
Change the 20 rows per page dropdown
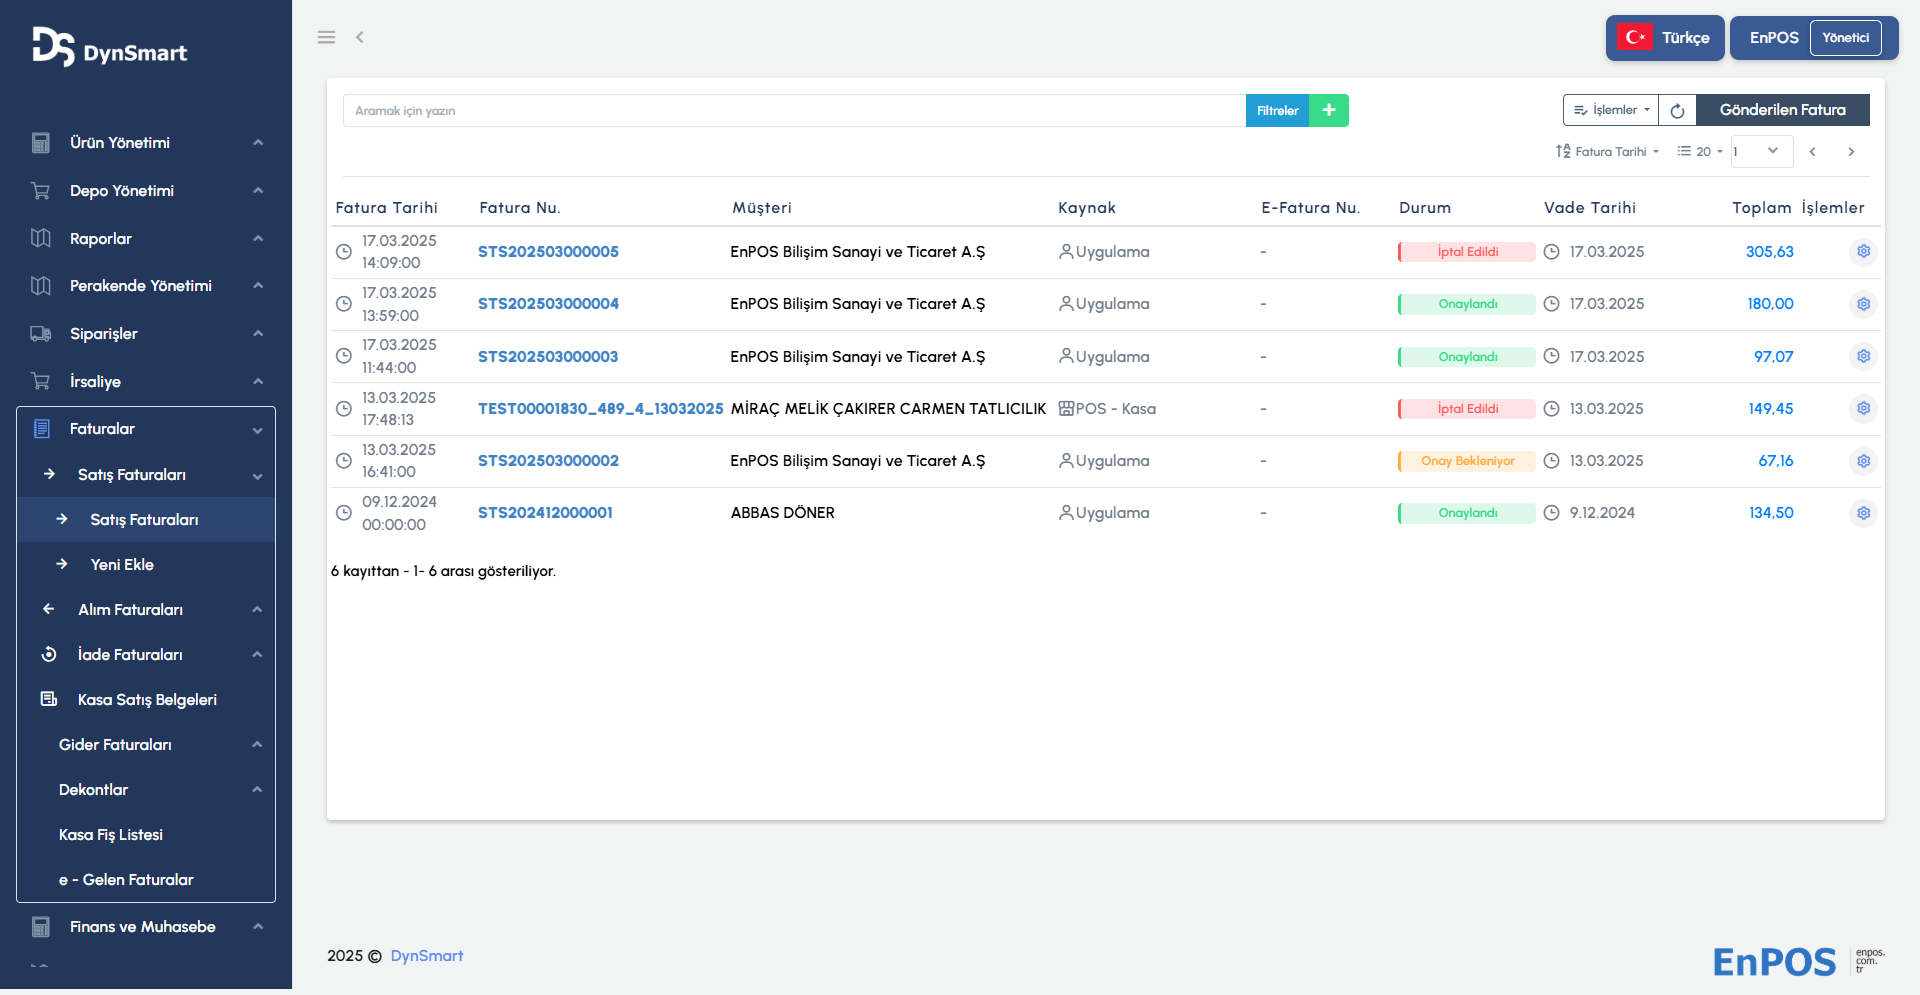[x=1700, y=152]
